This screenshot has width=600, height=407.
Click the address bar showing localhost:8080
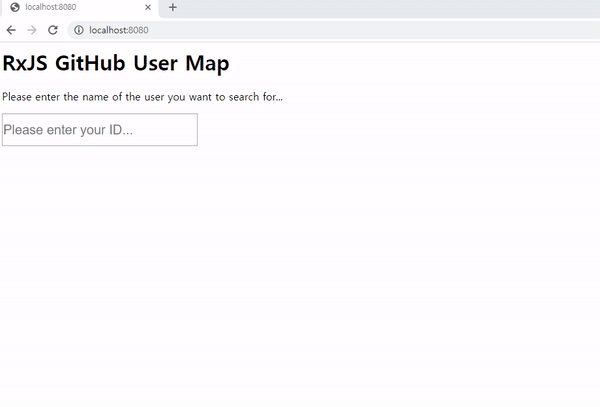333,30
